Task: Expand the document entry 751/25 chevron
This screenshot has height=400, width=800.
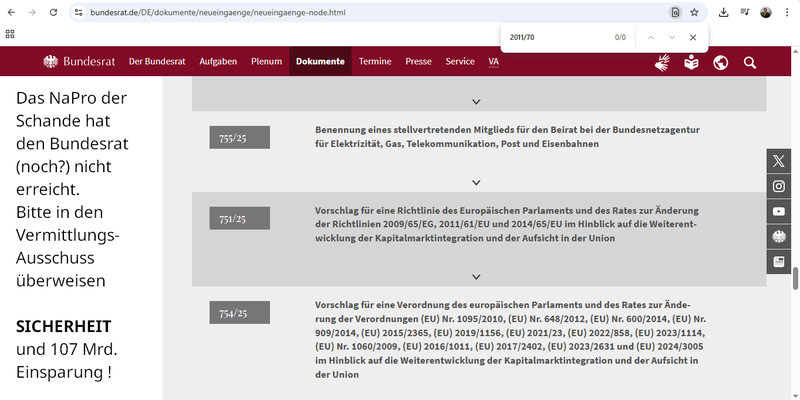Action: (476, 277)
